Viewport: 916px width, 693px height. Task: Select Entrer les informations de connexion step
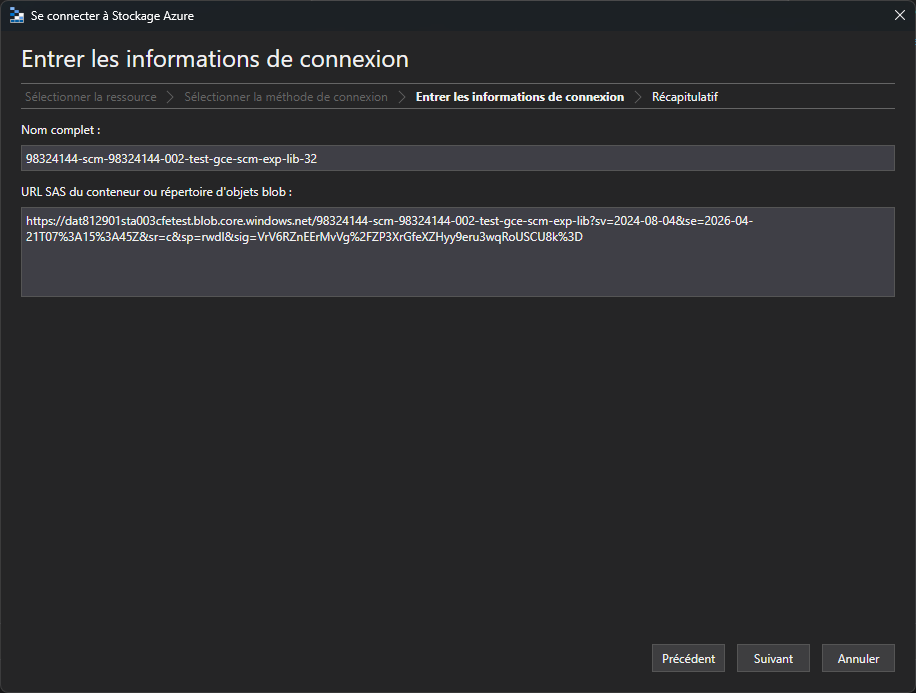519,97
